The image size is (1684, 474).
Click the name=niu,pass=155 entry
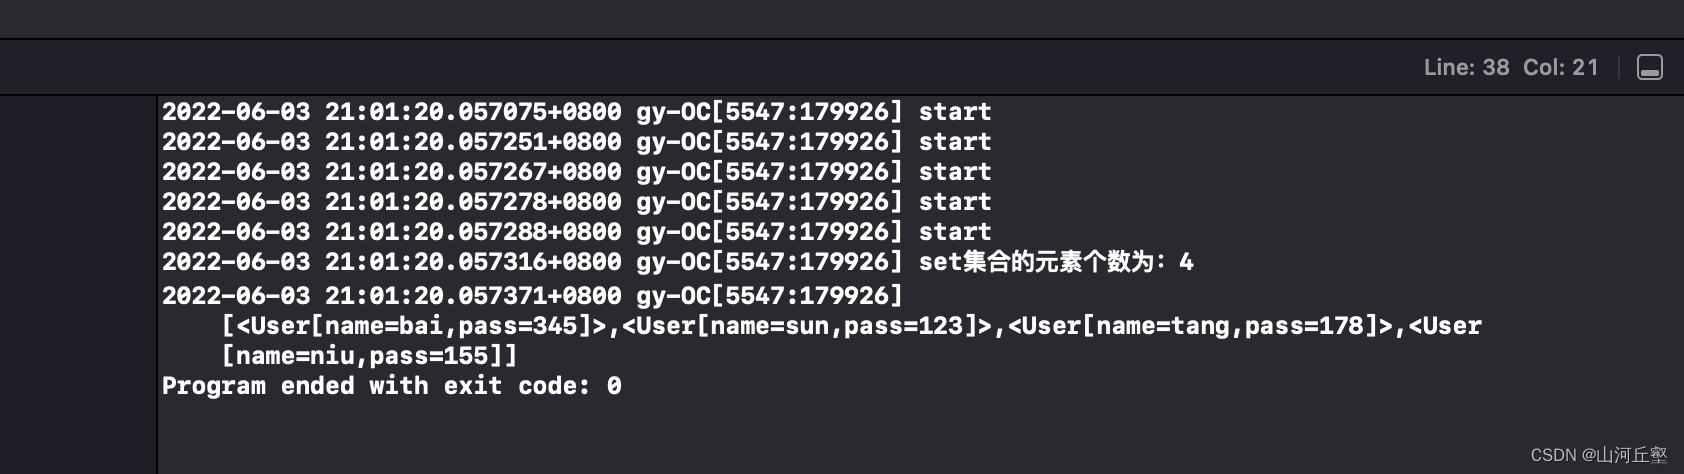coord(370,356)
